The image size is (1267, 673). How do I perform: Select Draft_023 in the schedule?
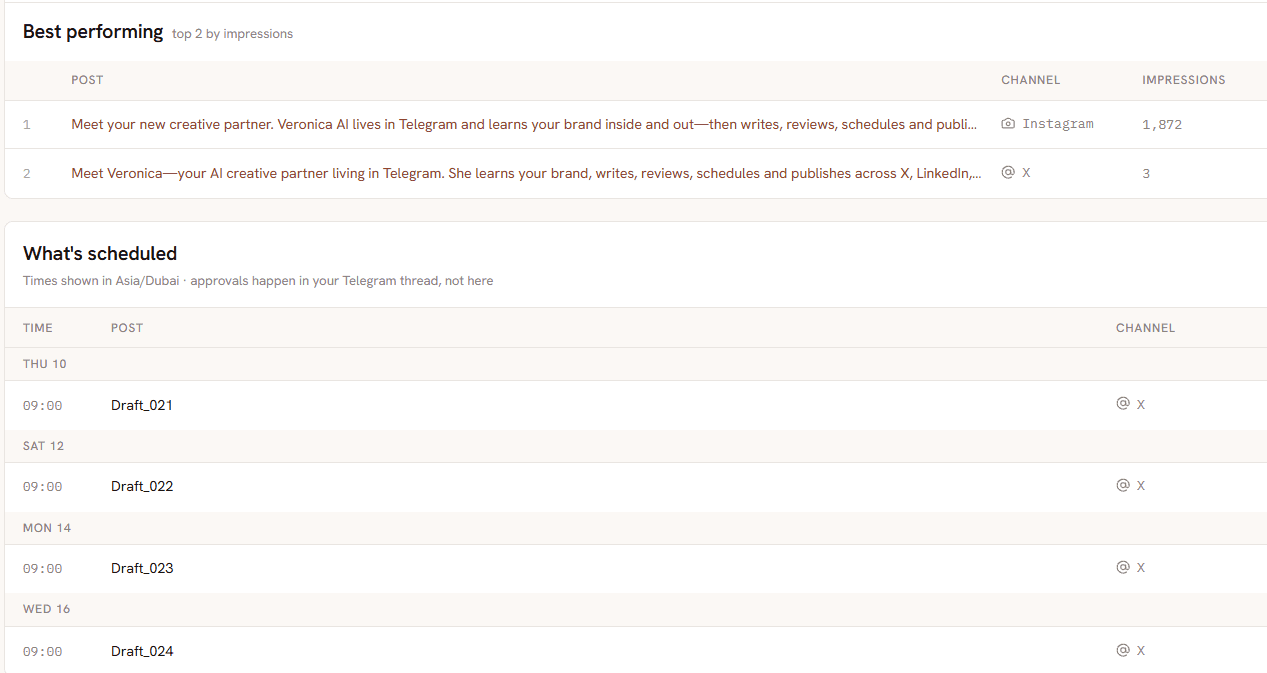(x=142, y=569)
